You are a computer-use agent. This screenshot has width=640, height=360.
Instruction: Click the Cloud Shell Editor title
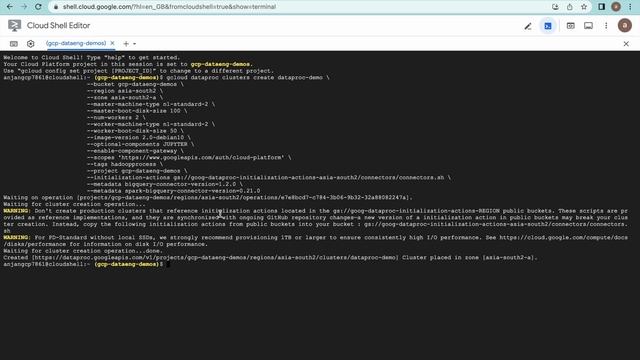point(58,25)
